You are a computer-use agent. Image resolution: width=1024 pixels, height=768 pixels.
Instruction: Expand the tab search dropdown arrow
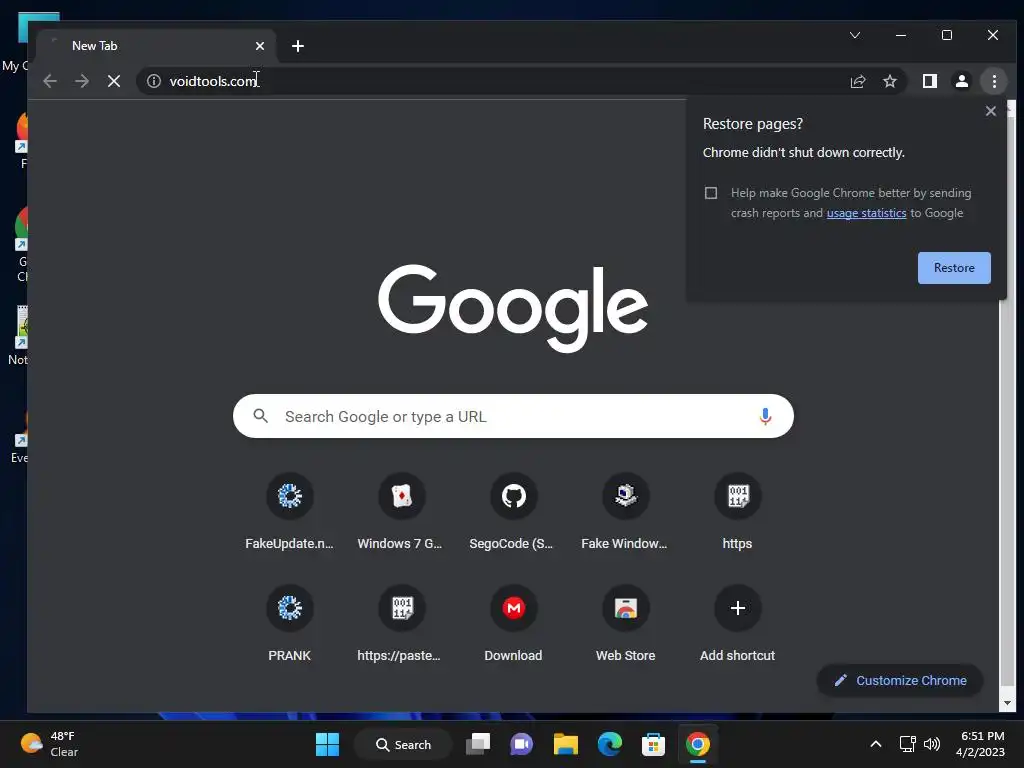coord(855,35)
